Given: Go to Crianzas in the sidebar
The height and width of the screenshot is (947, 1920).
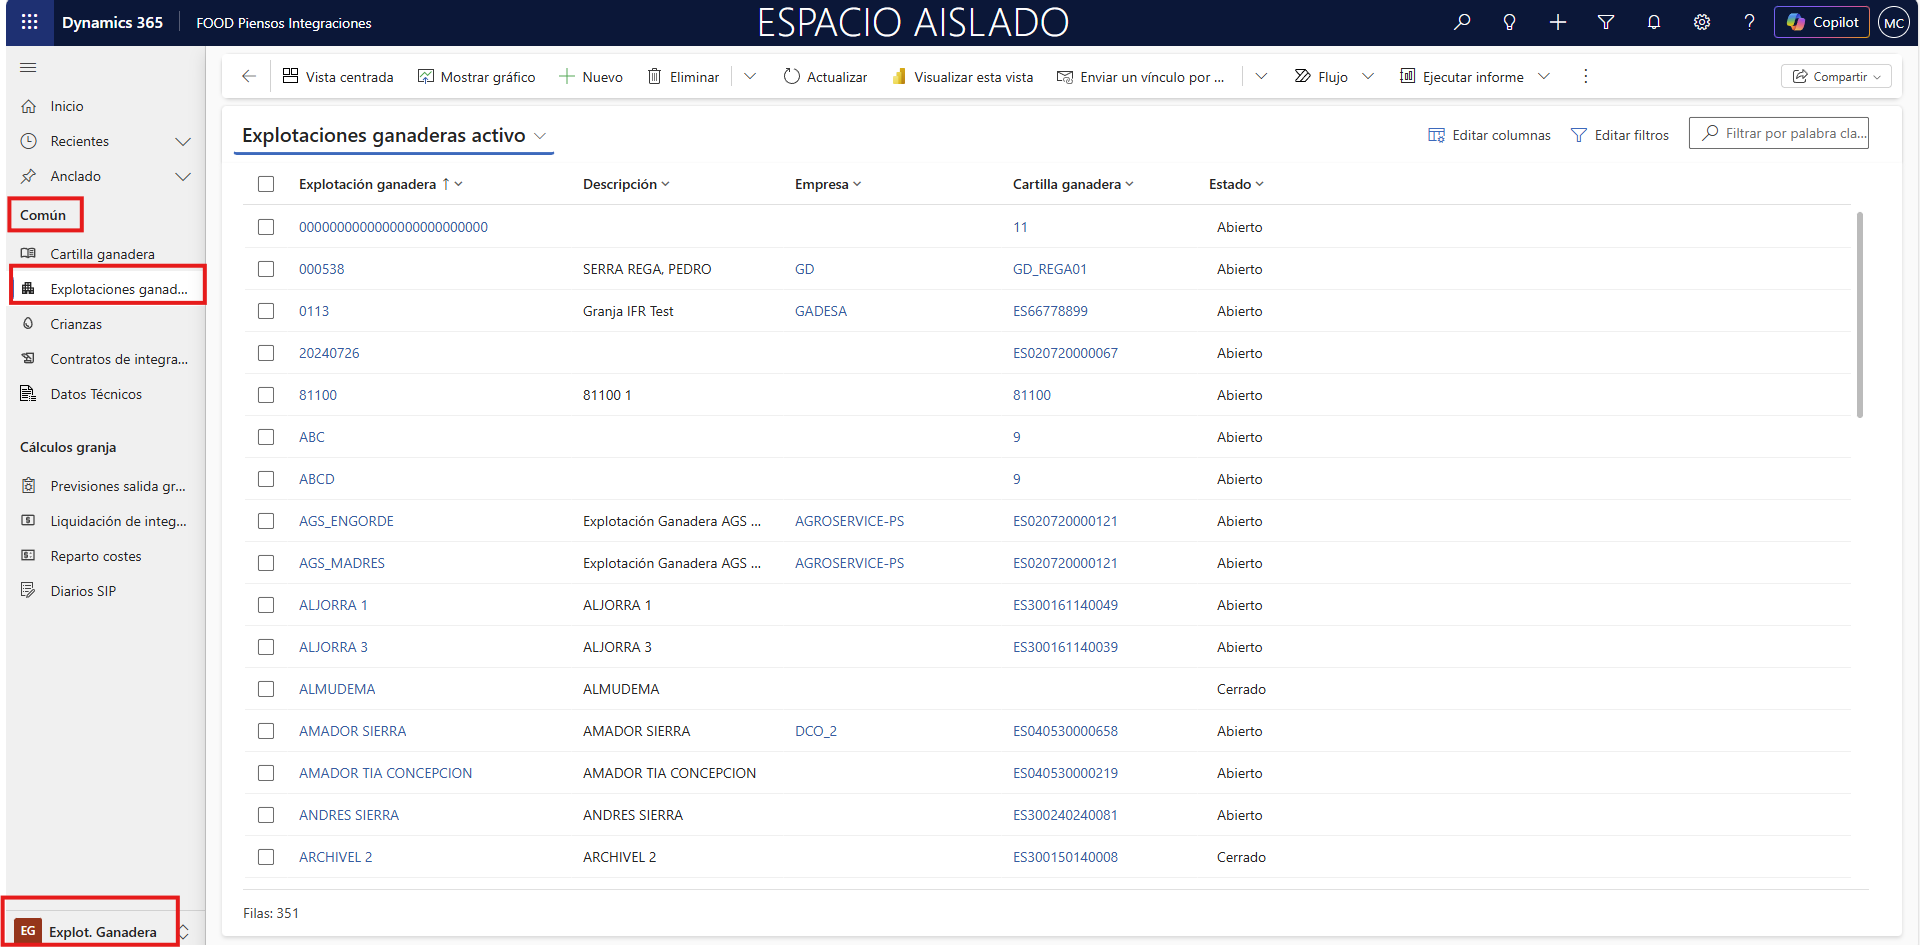Looking at the screenshot, I should 76,324.
